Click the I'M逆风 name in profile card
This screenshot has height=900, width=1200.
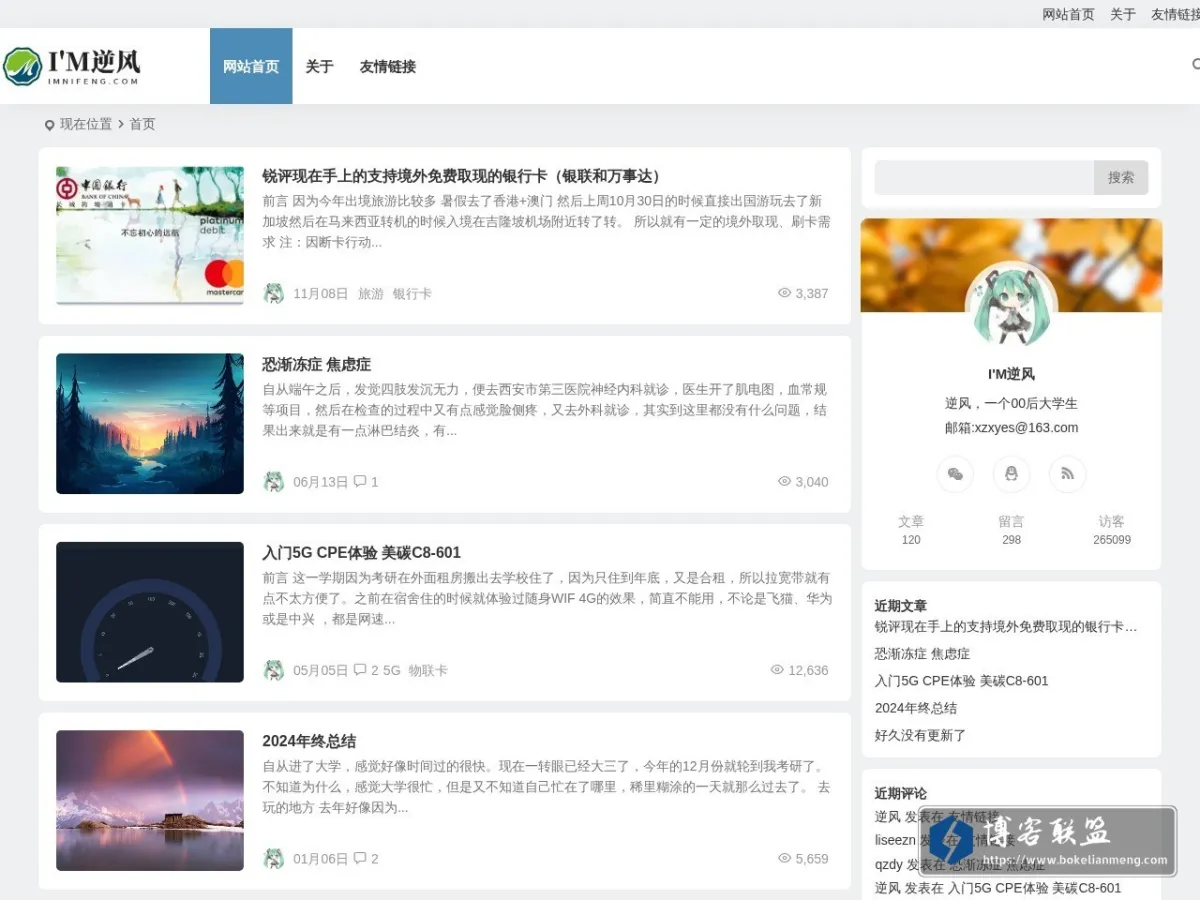1011,374
